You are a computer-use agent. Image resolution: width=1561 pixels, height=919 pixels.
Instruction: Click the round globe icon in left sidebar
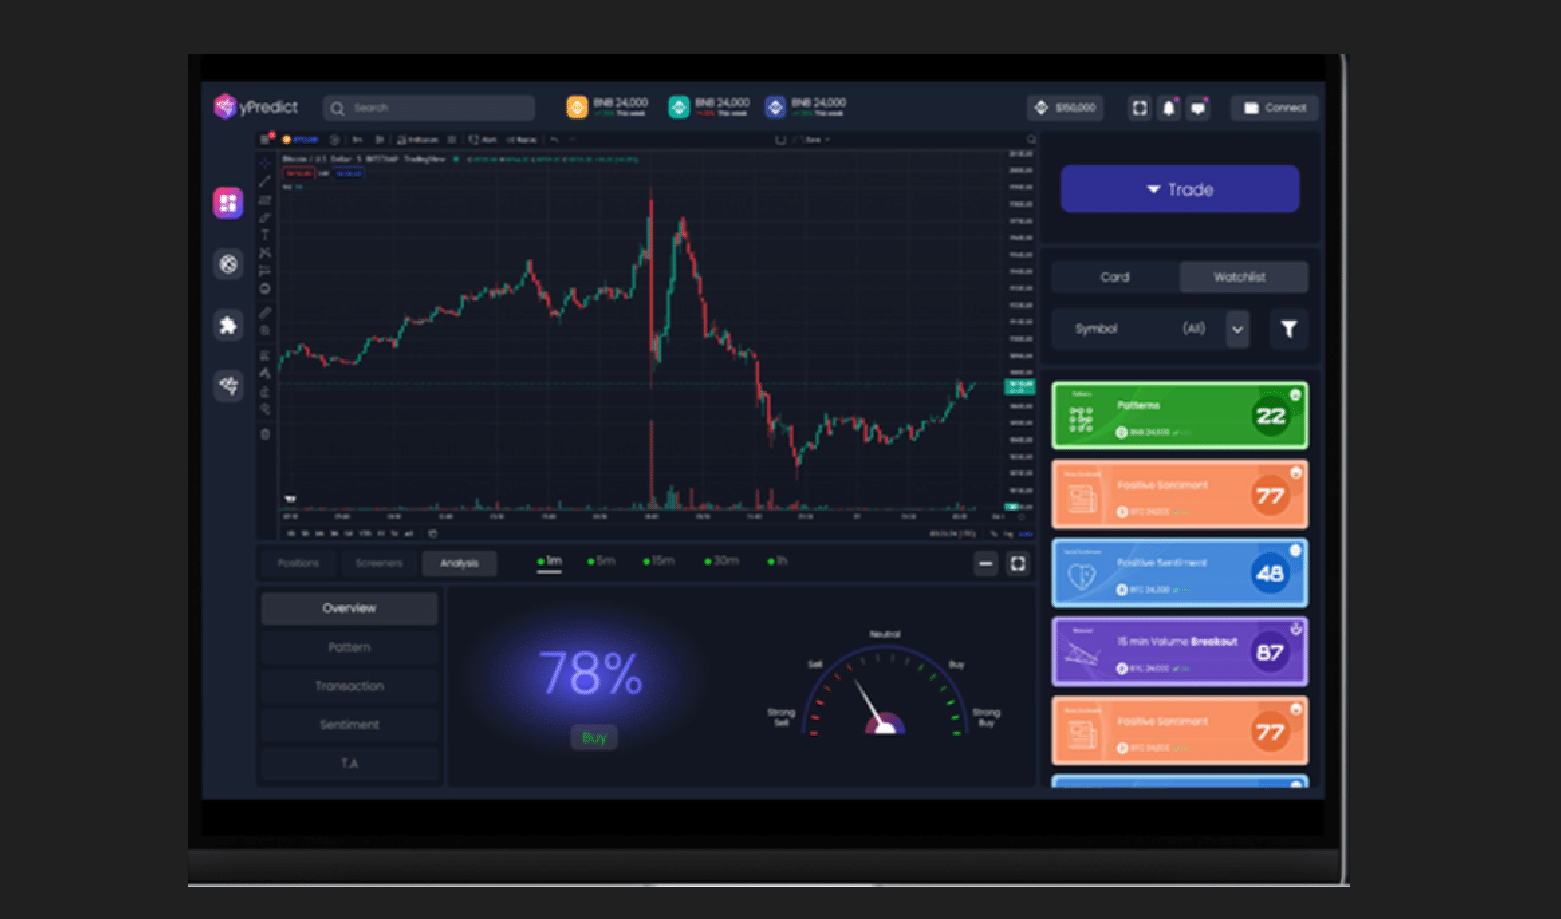(x=228, y=264)
